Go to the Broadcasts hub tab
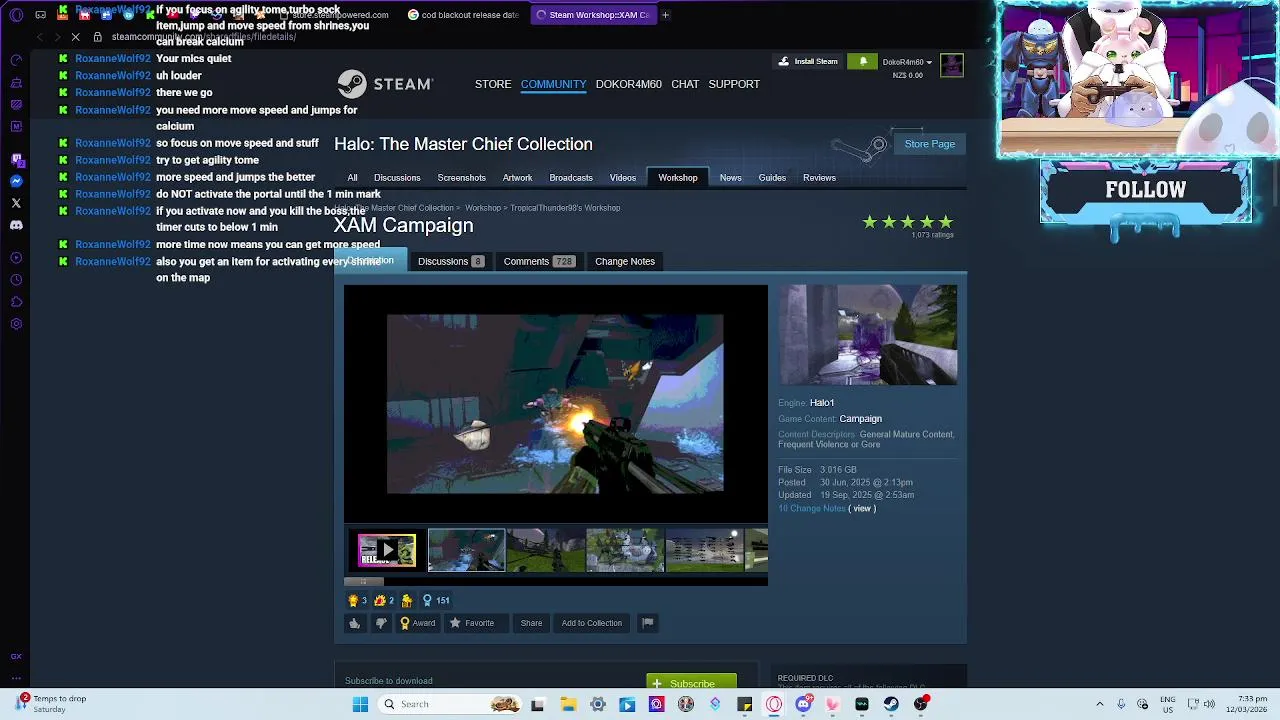 pyautogui.click(x=571, y=178)
